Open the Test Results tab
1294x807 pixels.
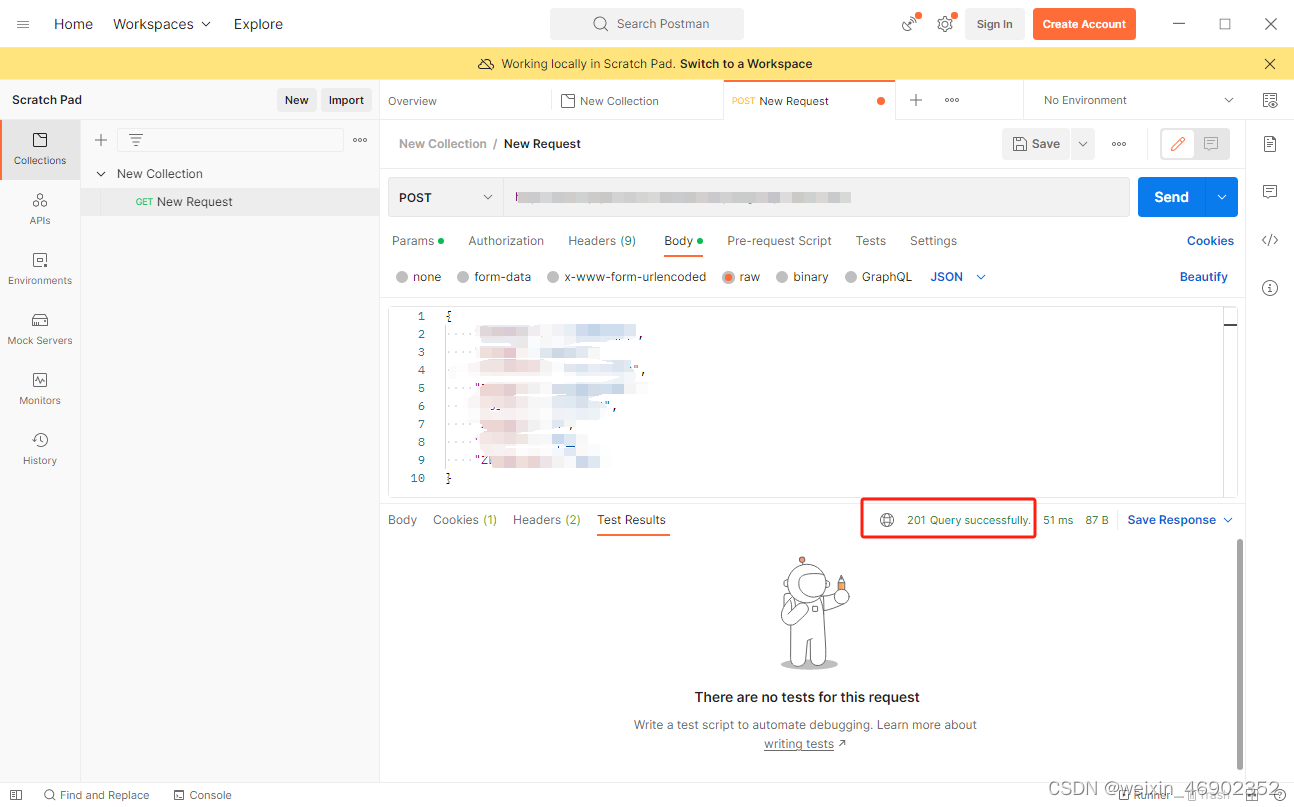632,519
